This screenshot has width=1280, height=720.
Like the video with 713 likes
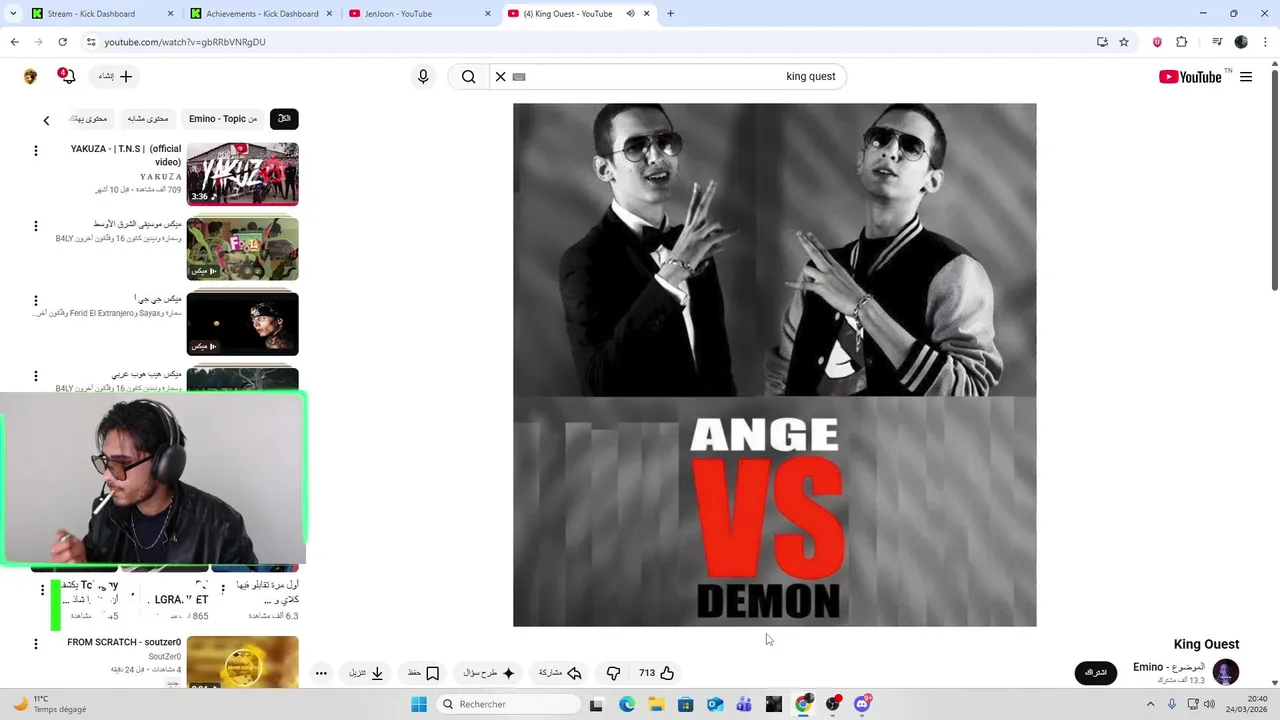pyautogui.click(x=658, y=673)
